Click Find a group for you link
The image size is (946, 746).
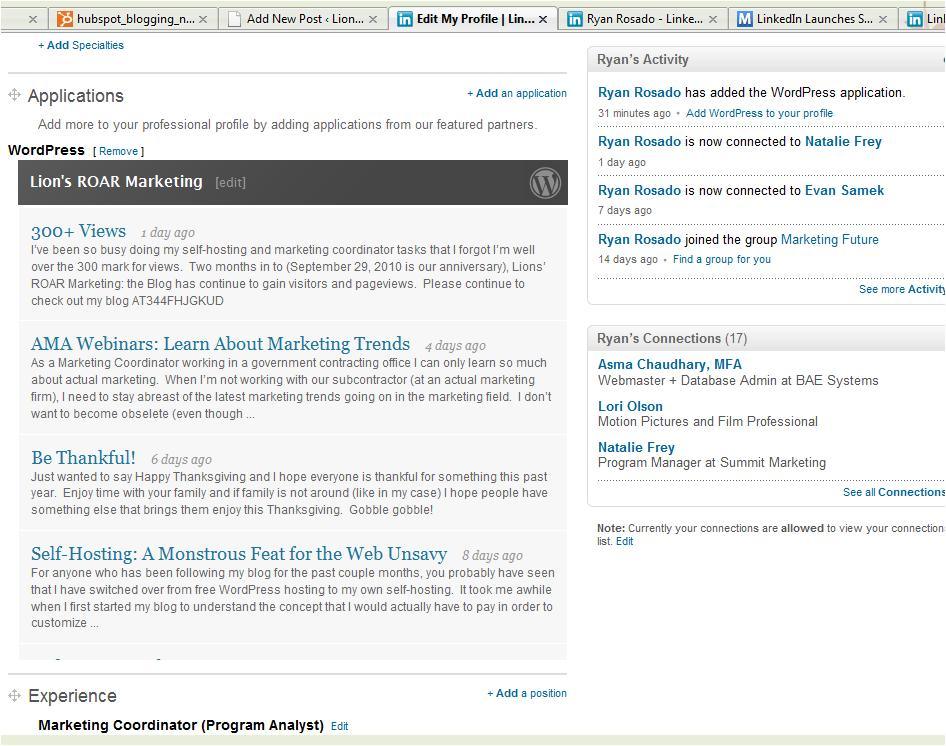tap(721, 259)
